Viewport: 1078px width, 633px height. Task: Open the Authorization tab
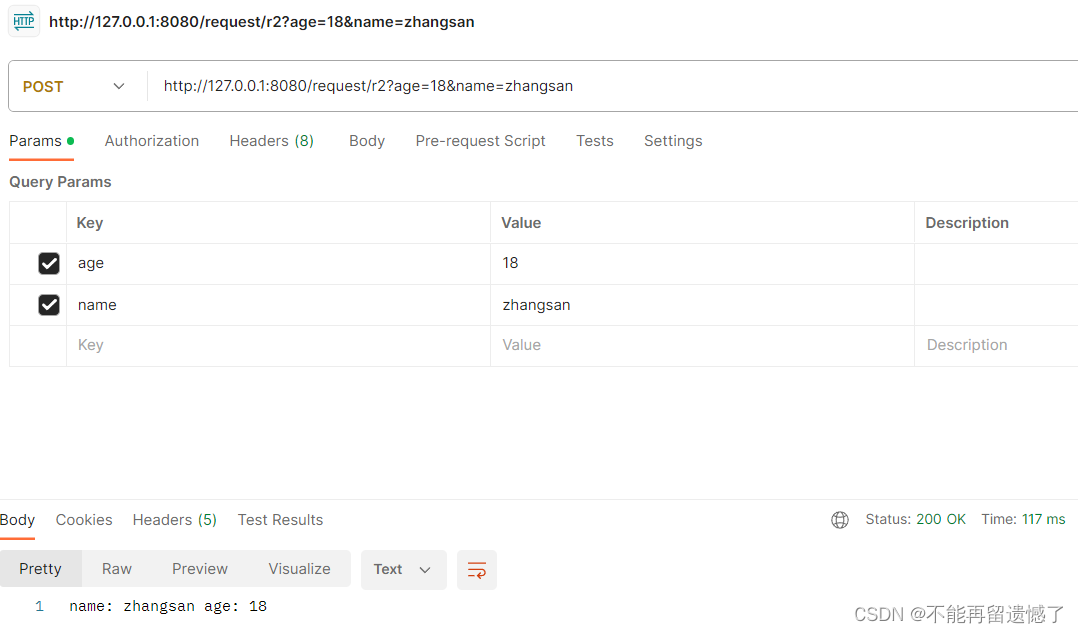click(x=152, y=141)
